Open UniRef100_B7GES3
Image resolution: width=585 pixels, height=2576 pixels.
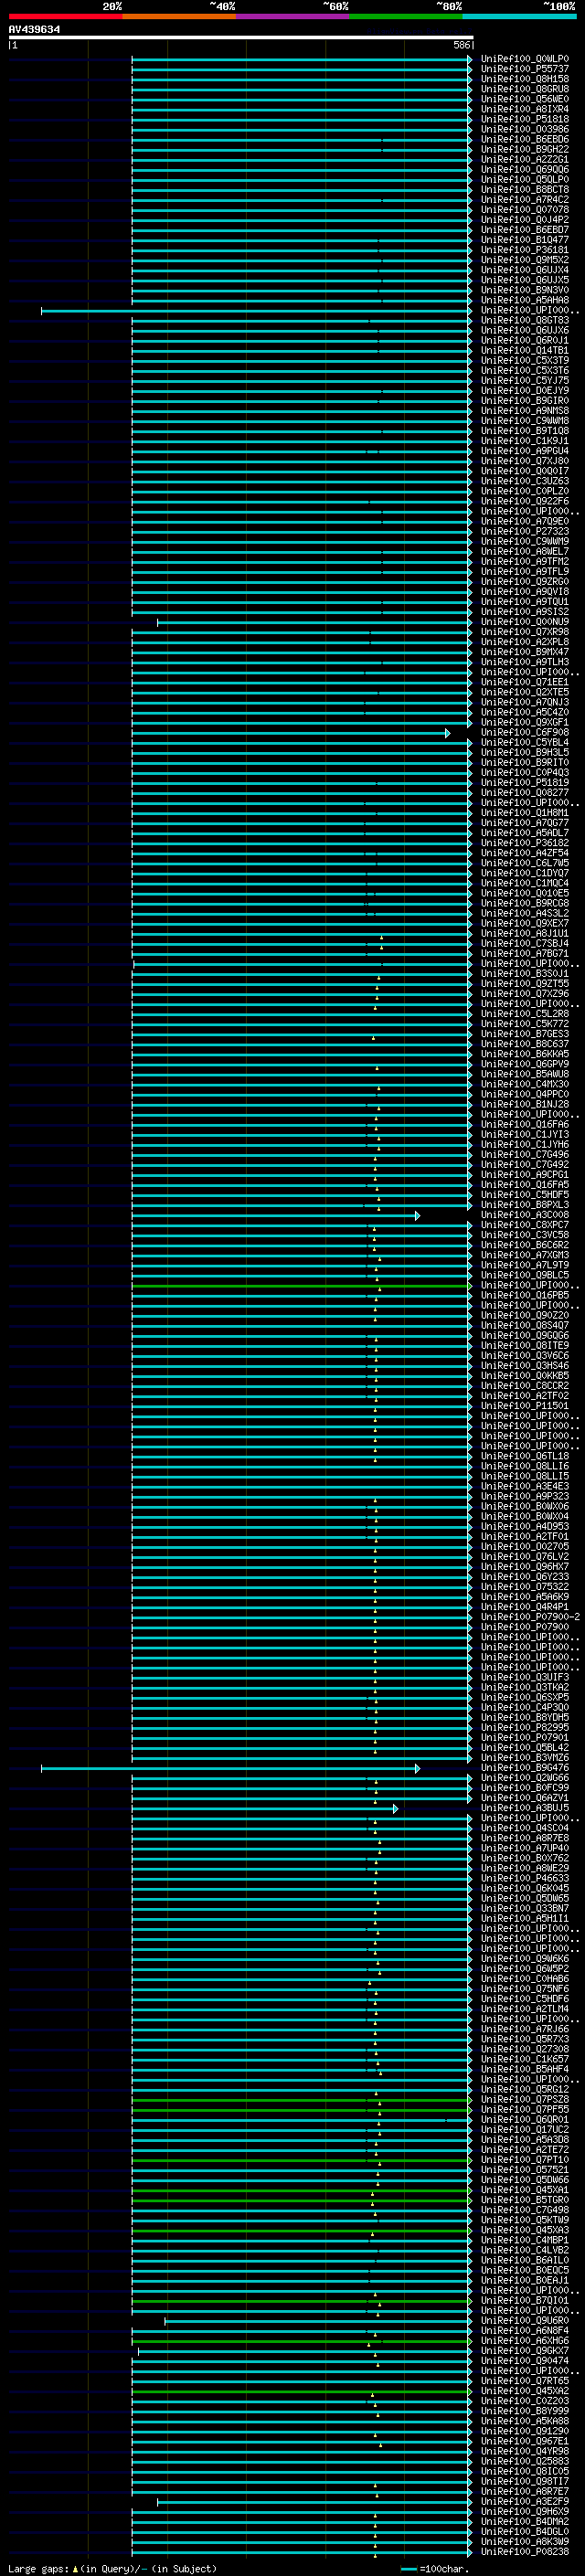point(524,1034)
